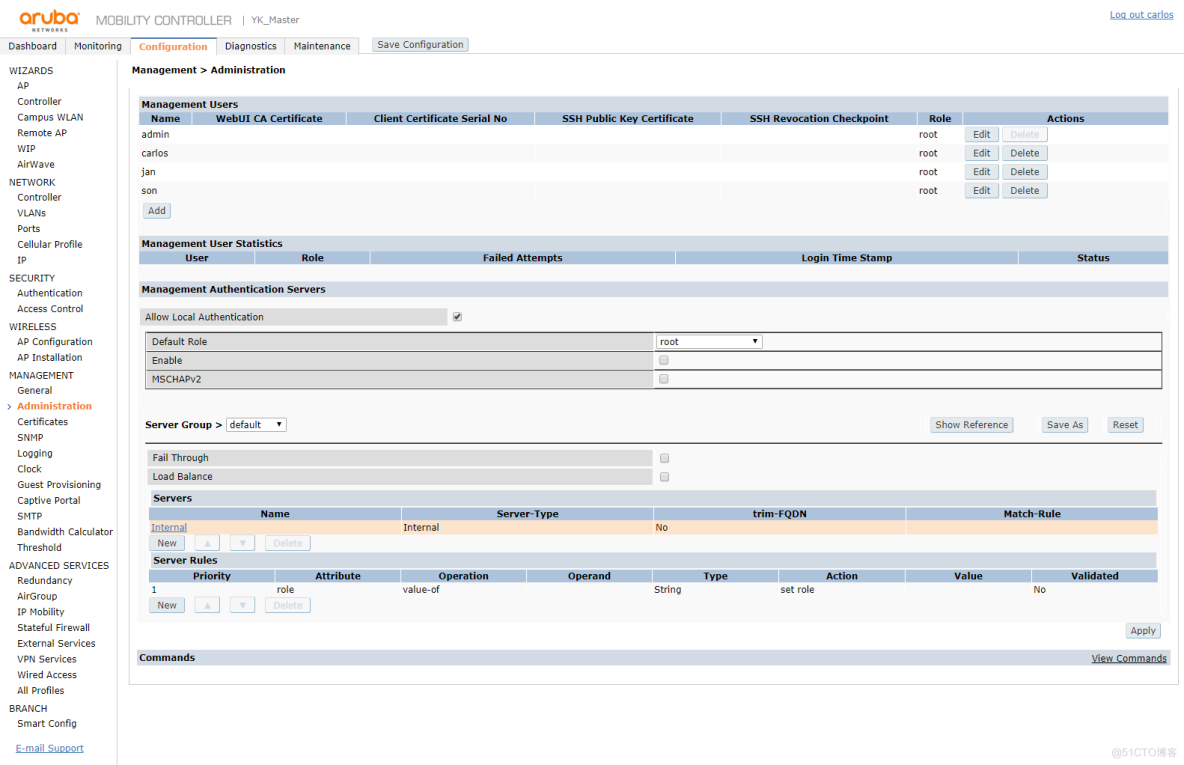Edit the admin management user
This screenshot has height=765, width=1184.
[981, 134]
